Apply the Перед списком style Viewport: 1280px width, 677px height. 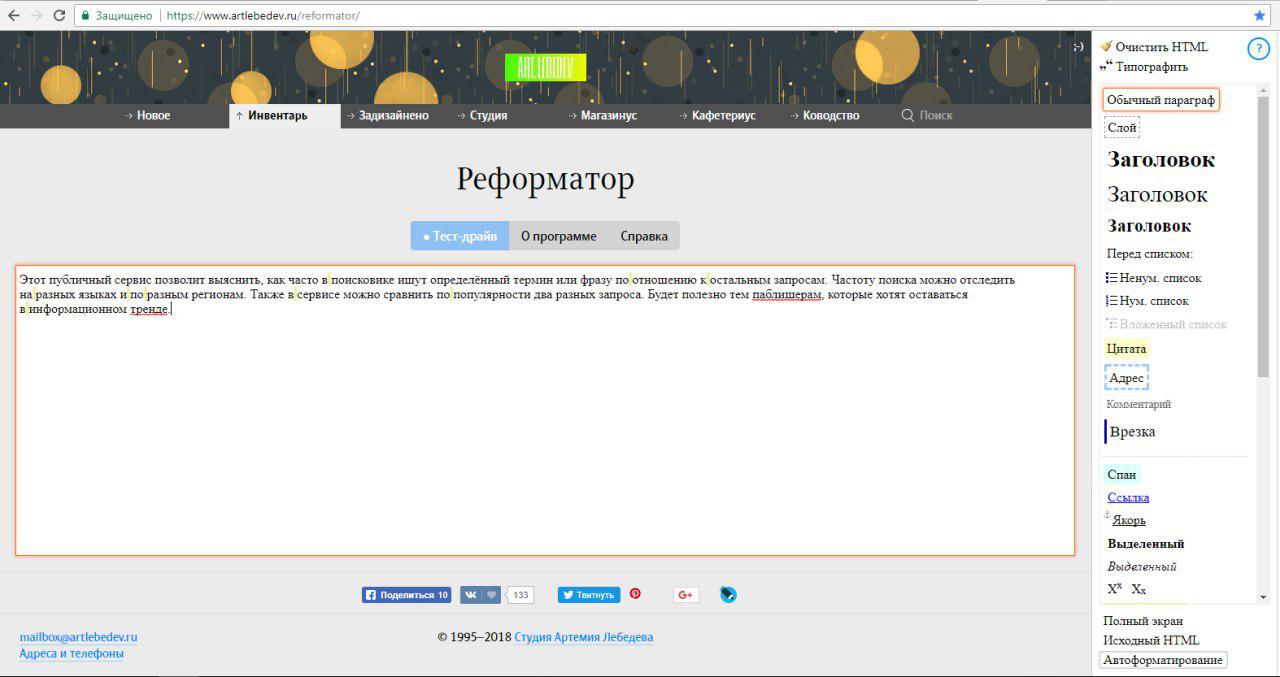pyautogui.click(x=1150, y=254)
